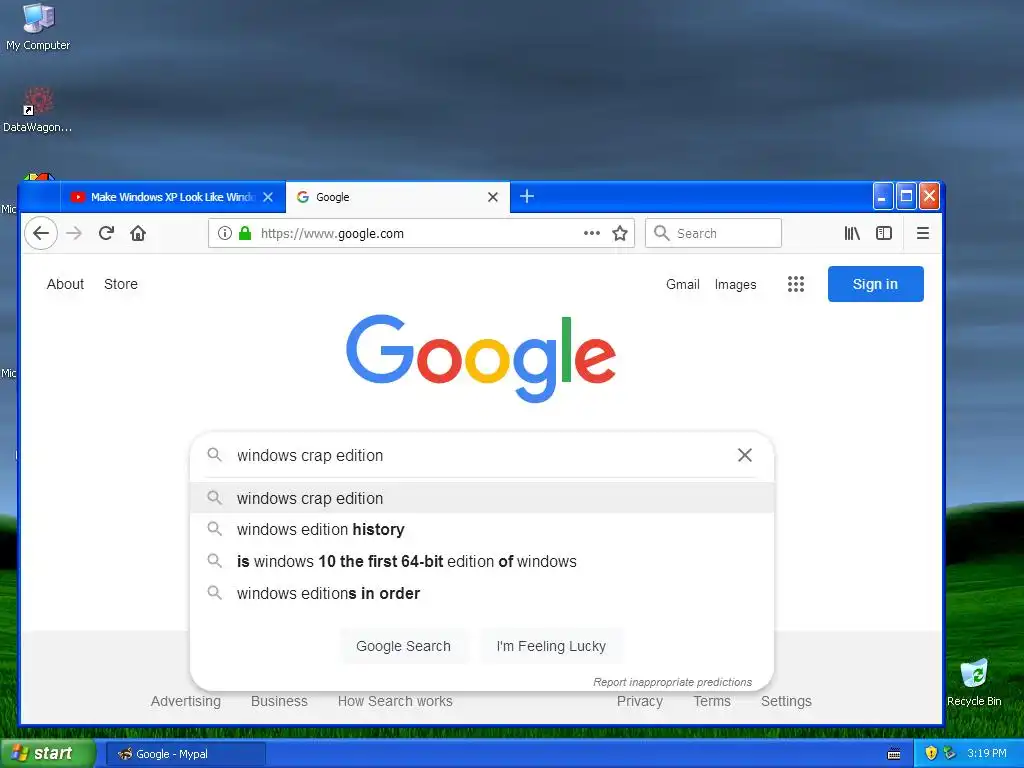The image size is (1024, 768).
Task: Sign in to Google account
Action: tap(875, 284)
